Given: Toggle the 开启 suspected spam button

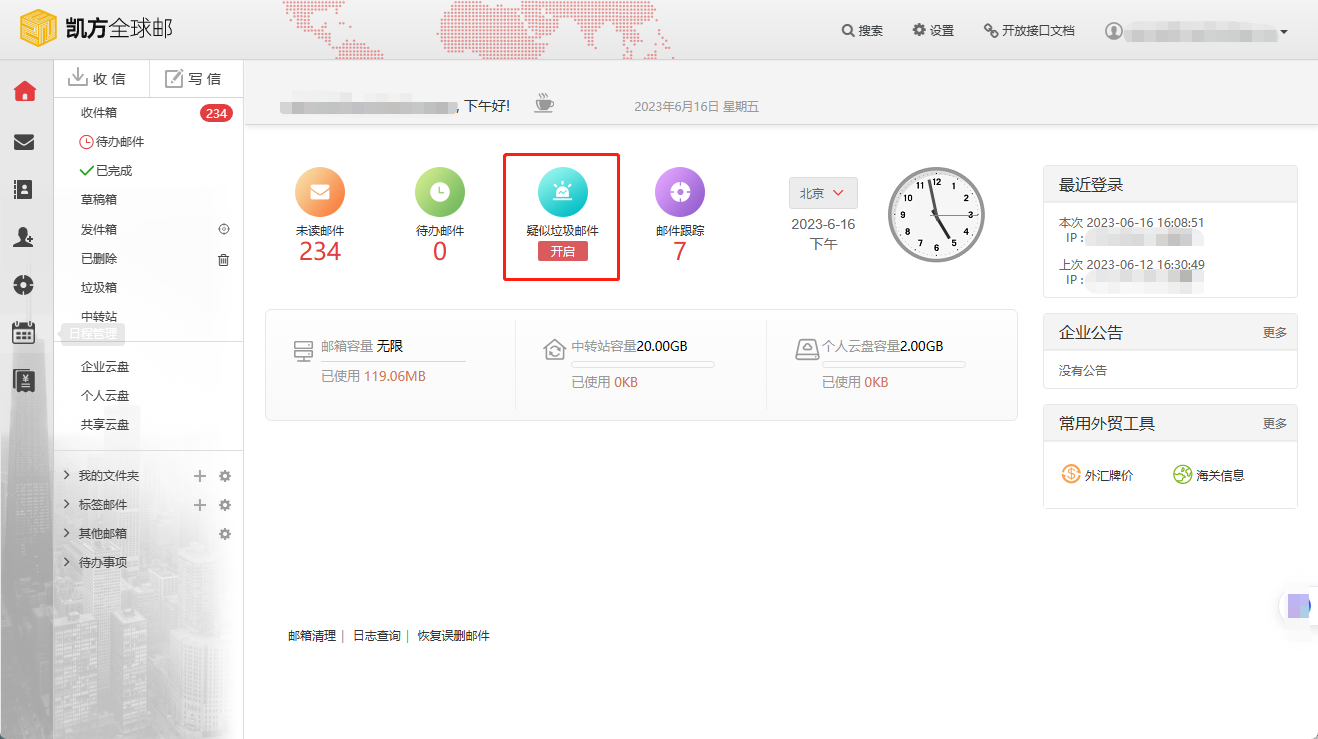Looking at the screenshot, I should tap(563, 251).
